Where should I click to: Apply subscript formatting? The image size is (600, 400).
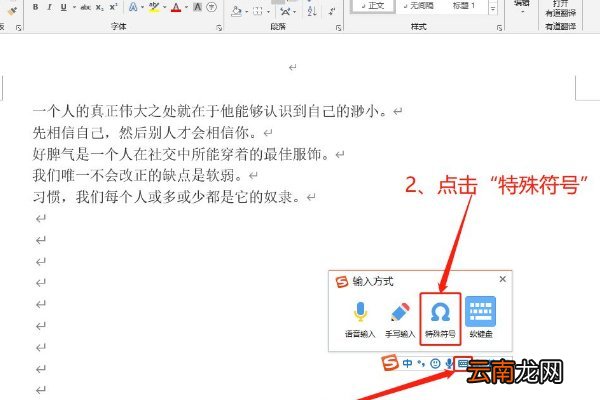99,7
